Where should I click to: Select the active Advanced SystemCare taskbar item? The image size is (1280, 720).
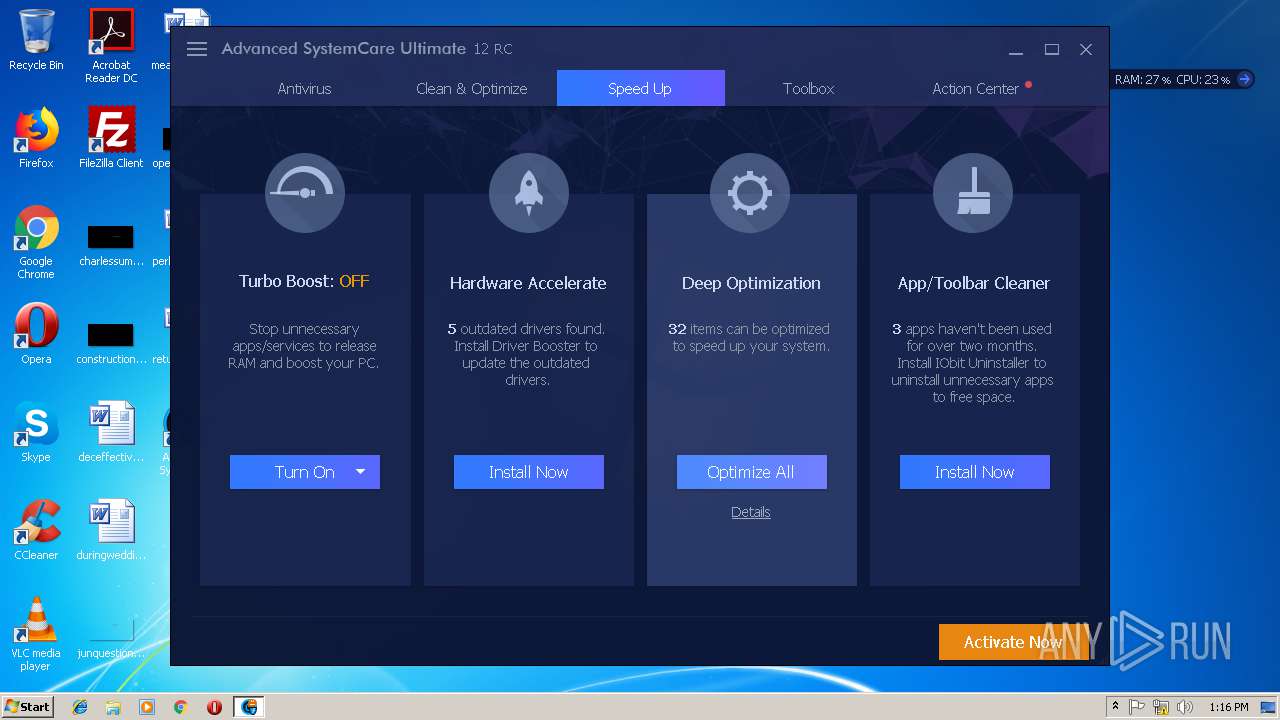point(249,707)
